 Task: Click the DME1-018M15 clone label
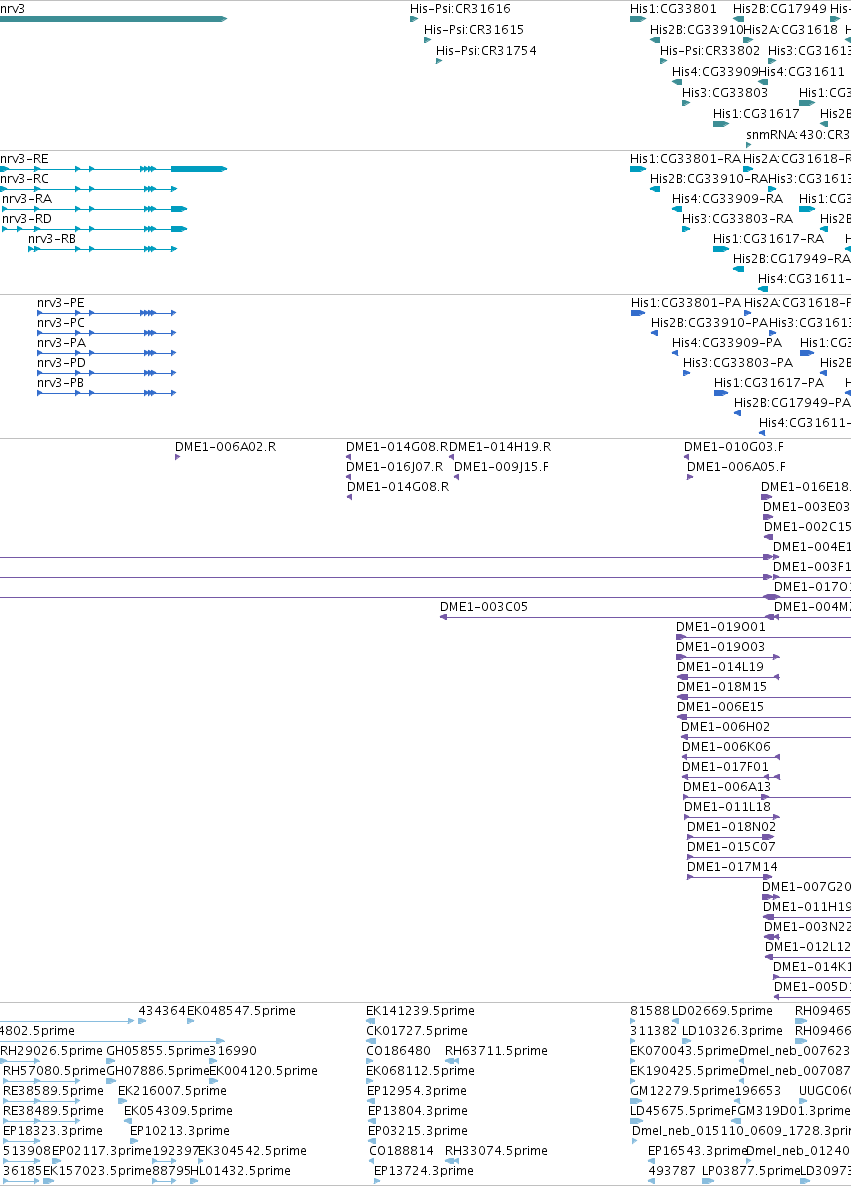click(722, 687)
